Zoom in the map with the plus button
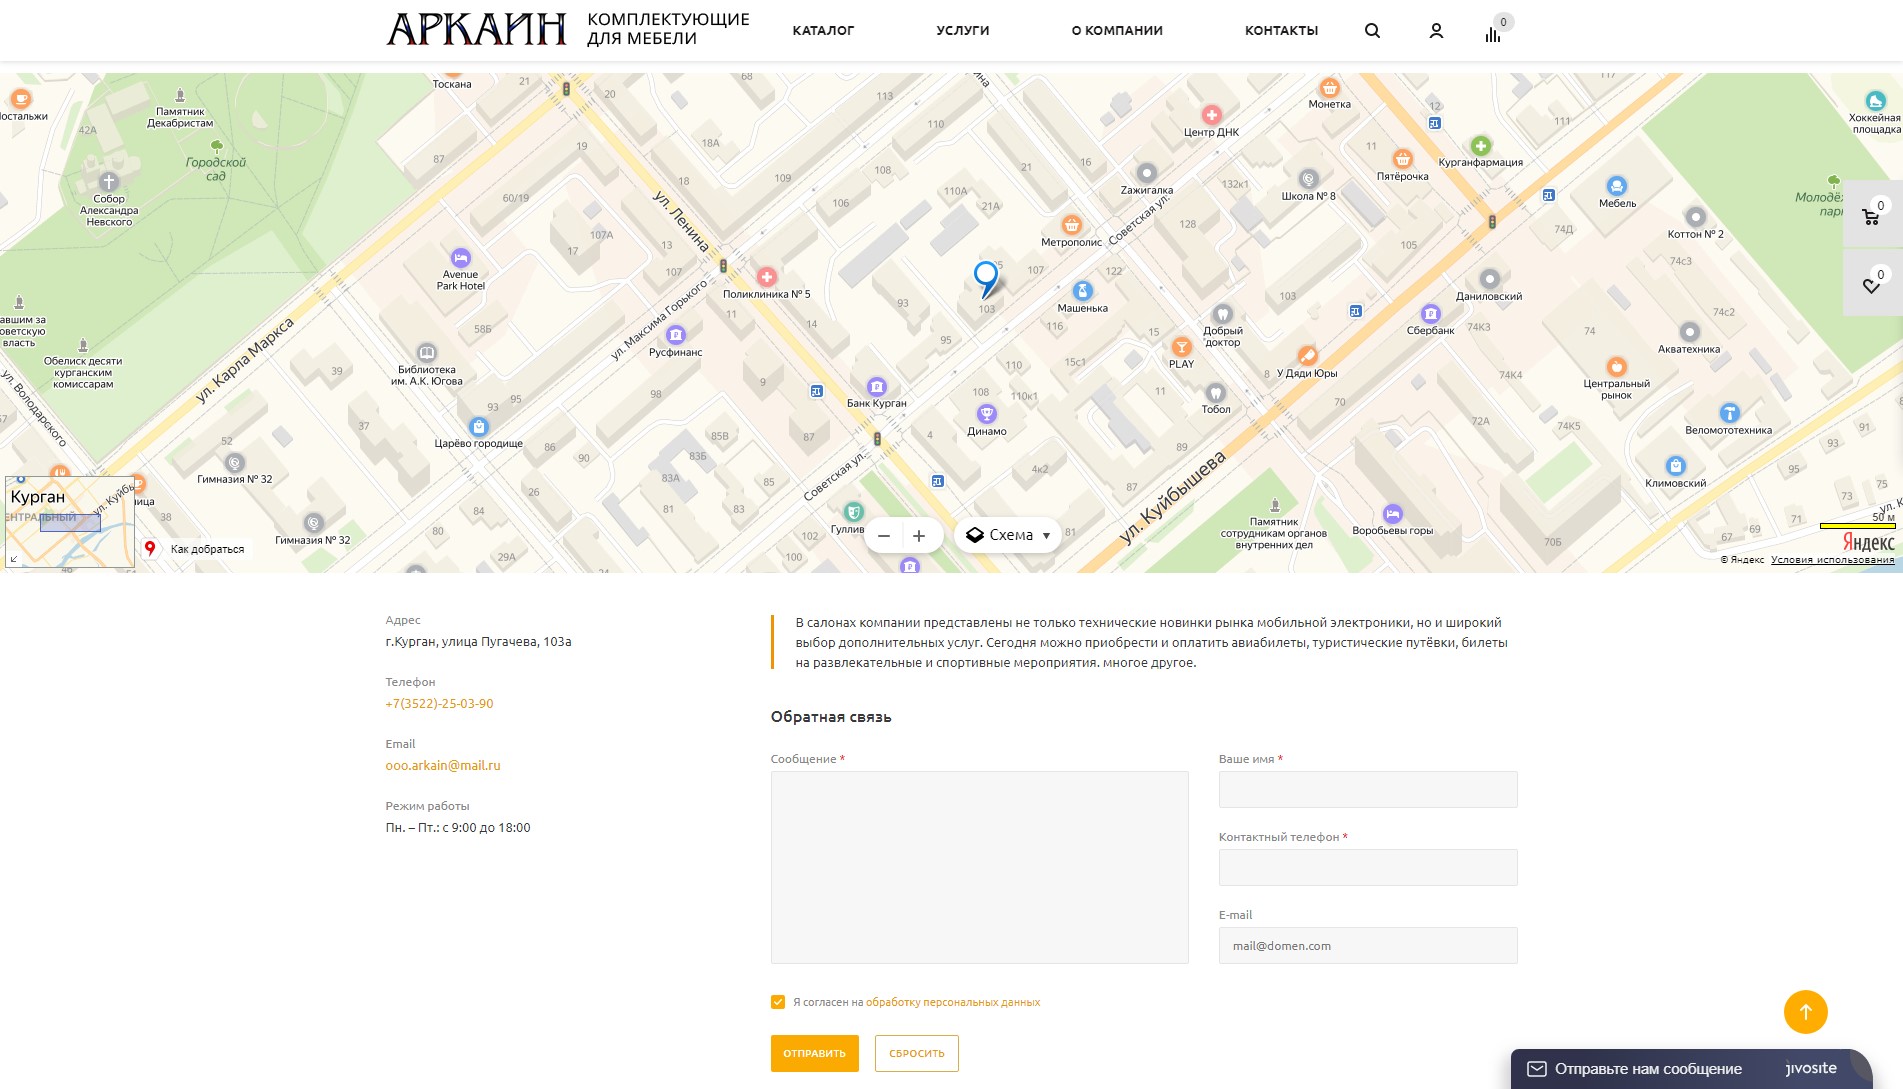 [919, 536]
